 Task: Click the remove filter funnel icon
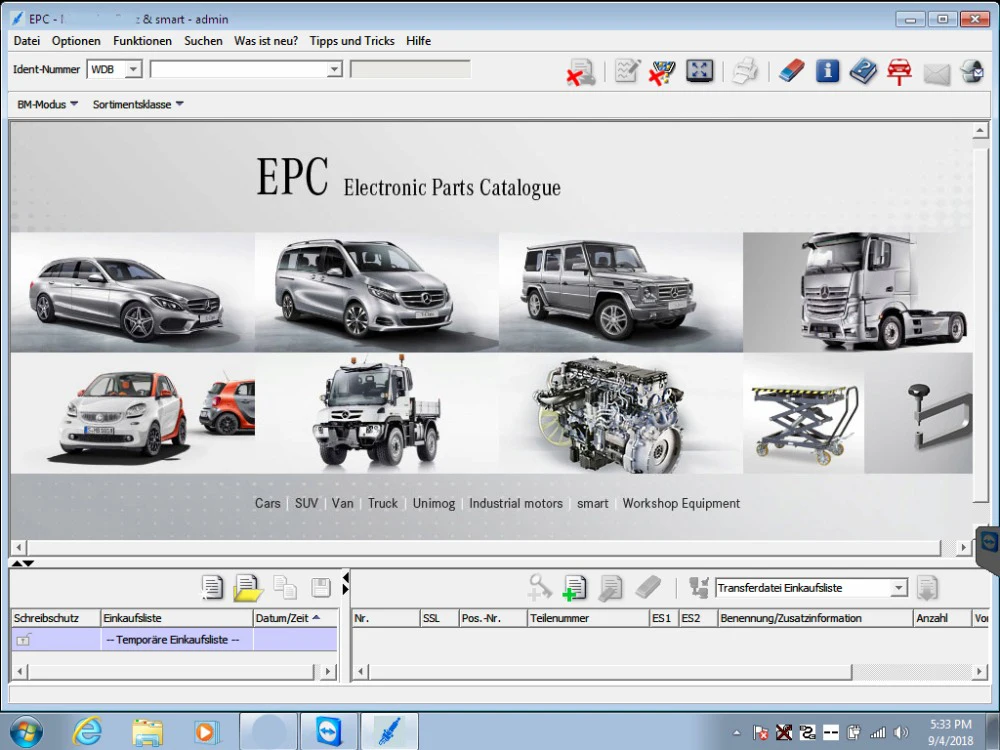click(x=661, y=71)
